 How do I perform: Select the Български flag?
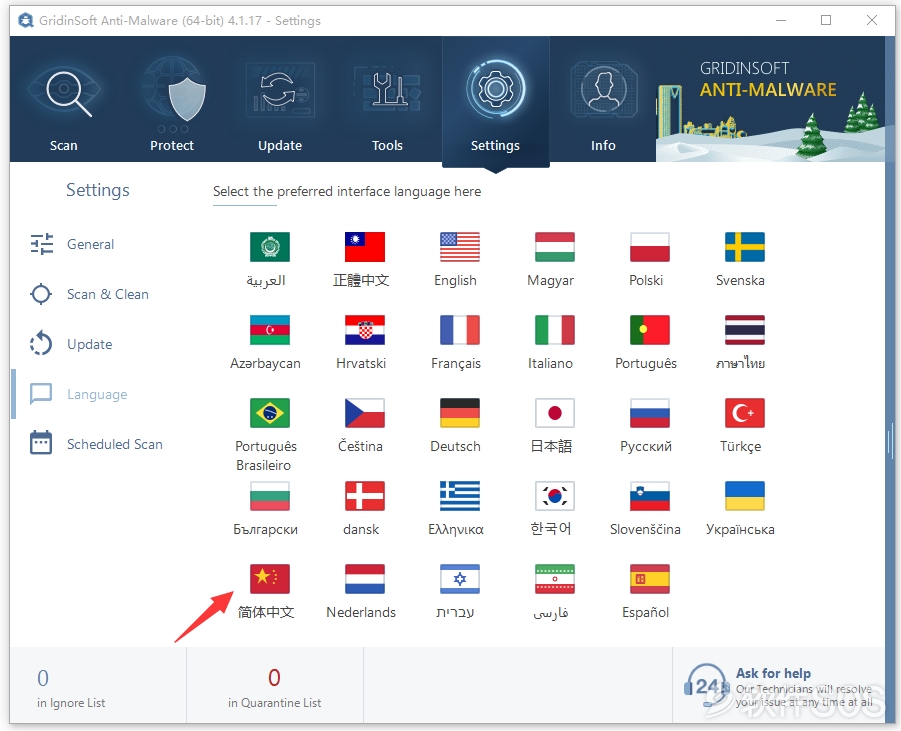point(270,496)
